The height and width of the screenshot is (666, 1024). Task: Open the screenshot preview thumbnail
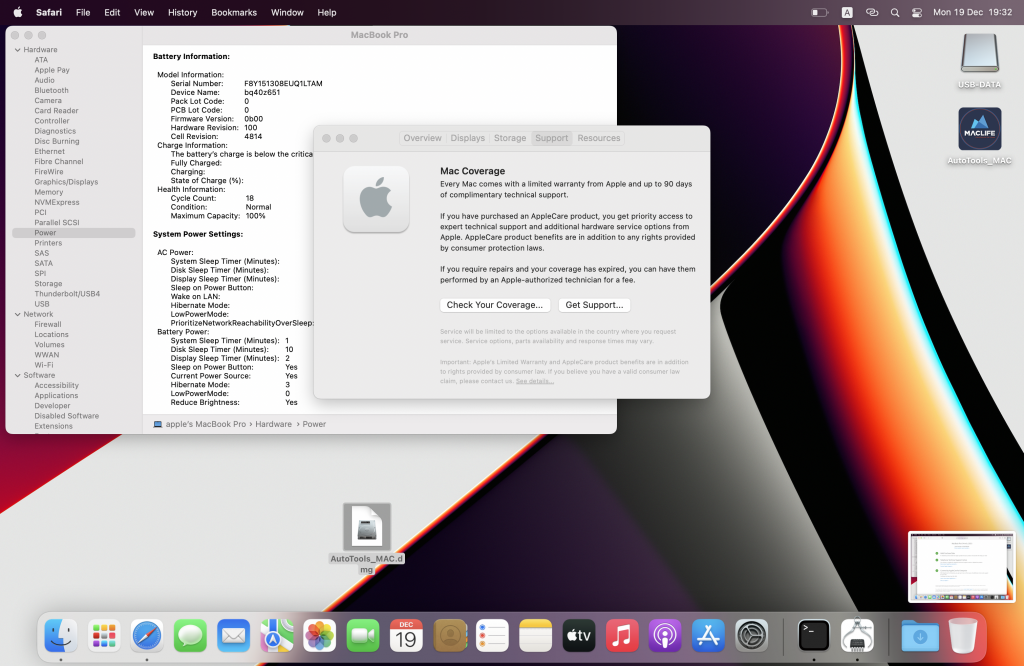point(961,567)
